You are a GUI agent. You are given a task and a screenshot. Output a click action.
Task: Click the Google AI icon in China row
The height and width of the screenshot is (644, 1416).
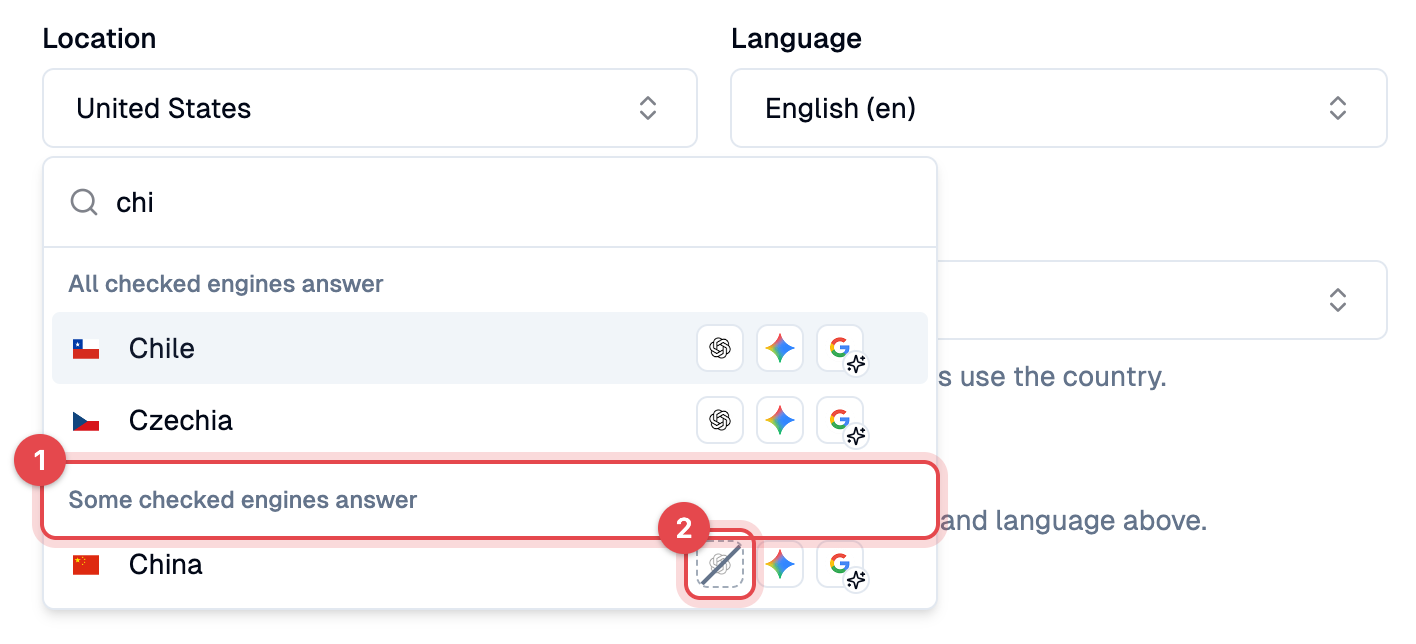point(840,565)
